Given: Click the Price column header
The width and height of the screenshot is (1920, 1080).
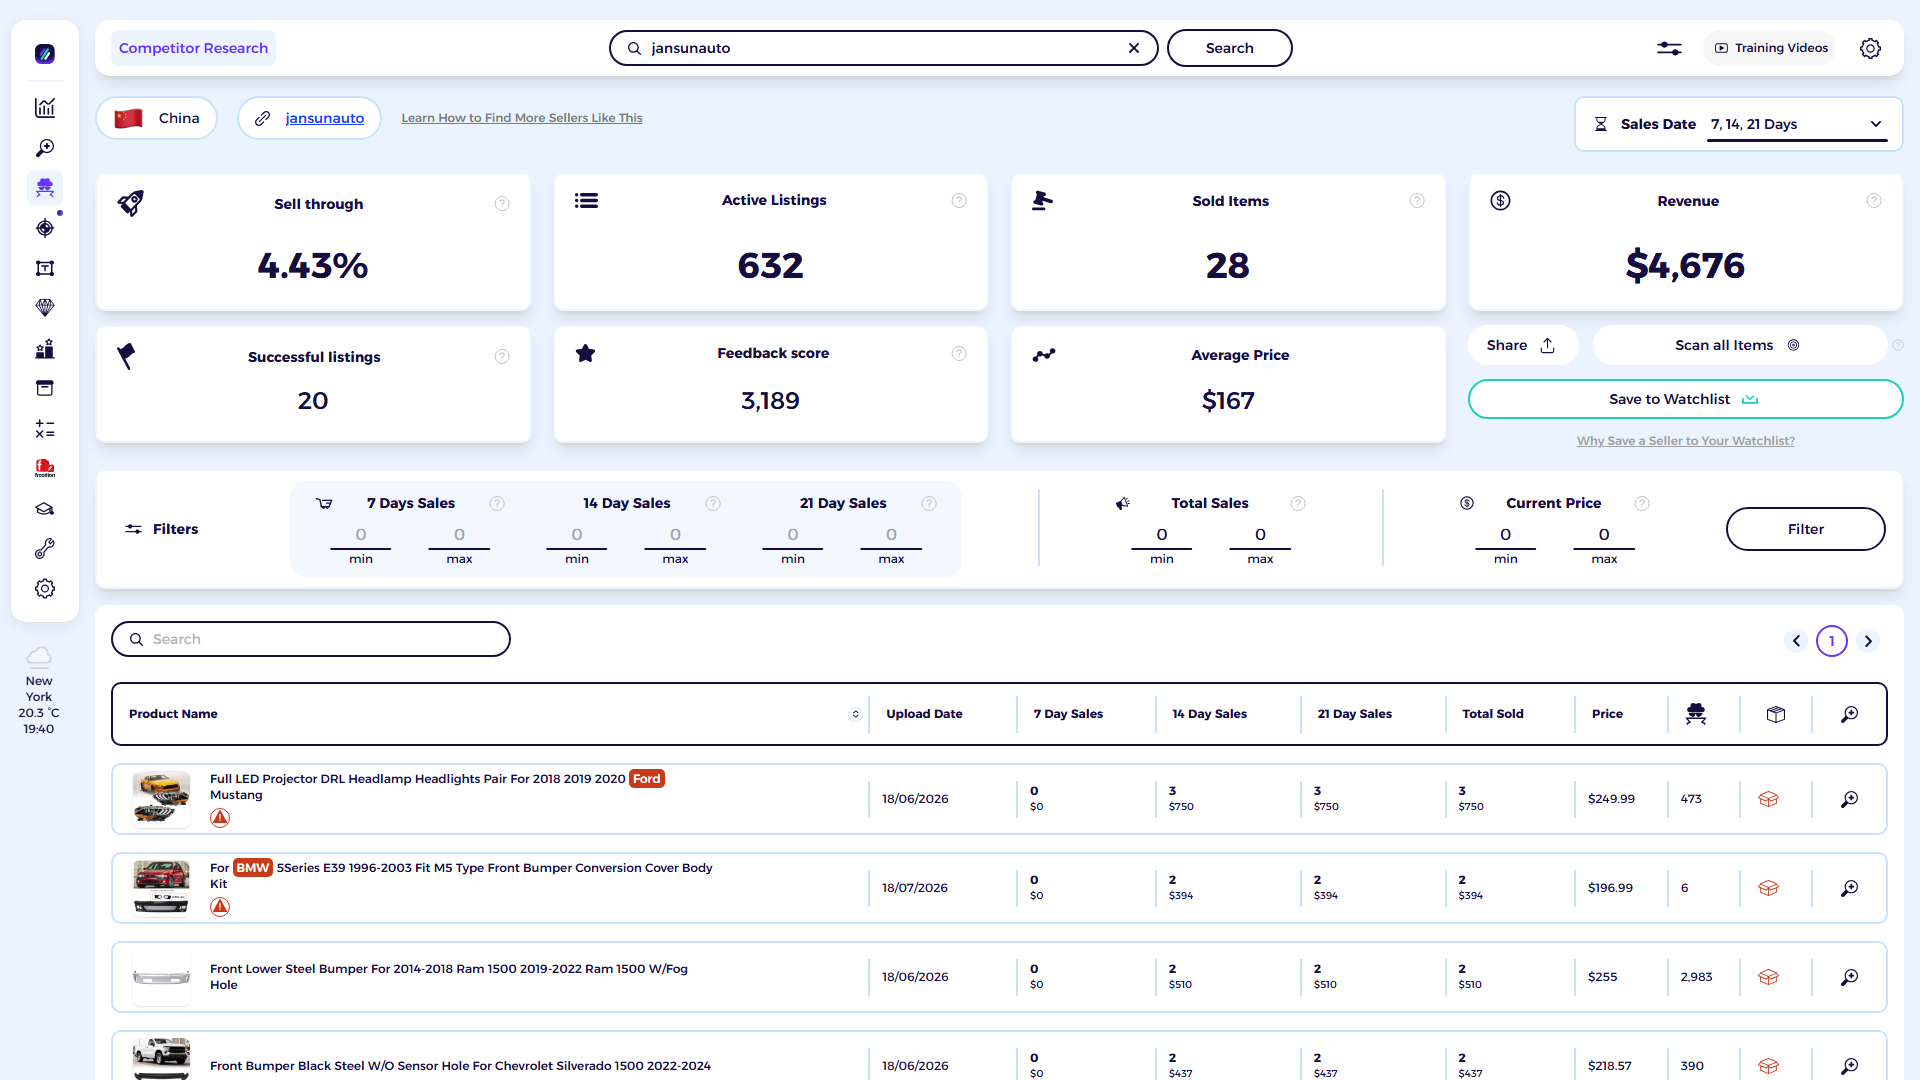Looking at the screenshot, I should pyautogui.click(x=1607, y=714).
